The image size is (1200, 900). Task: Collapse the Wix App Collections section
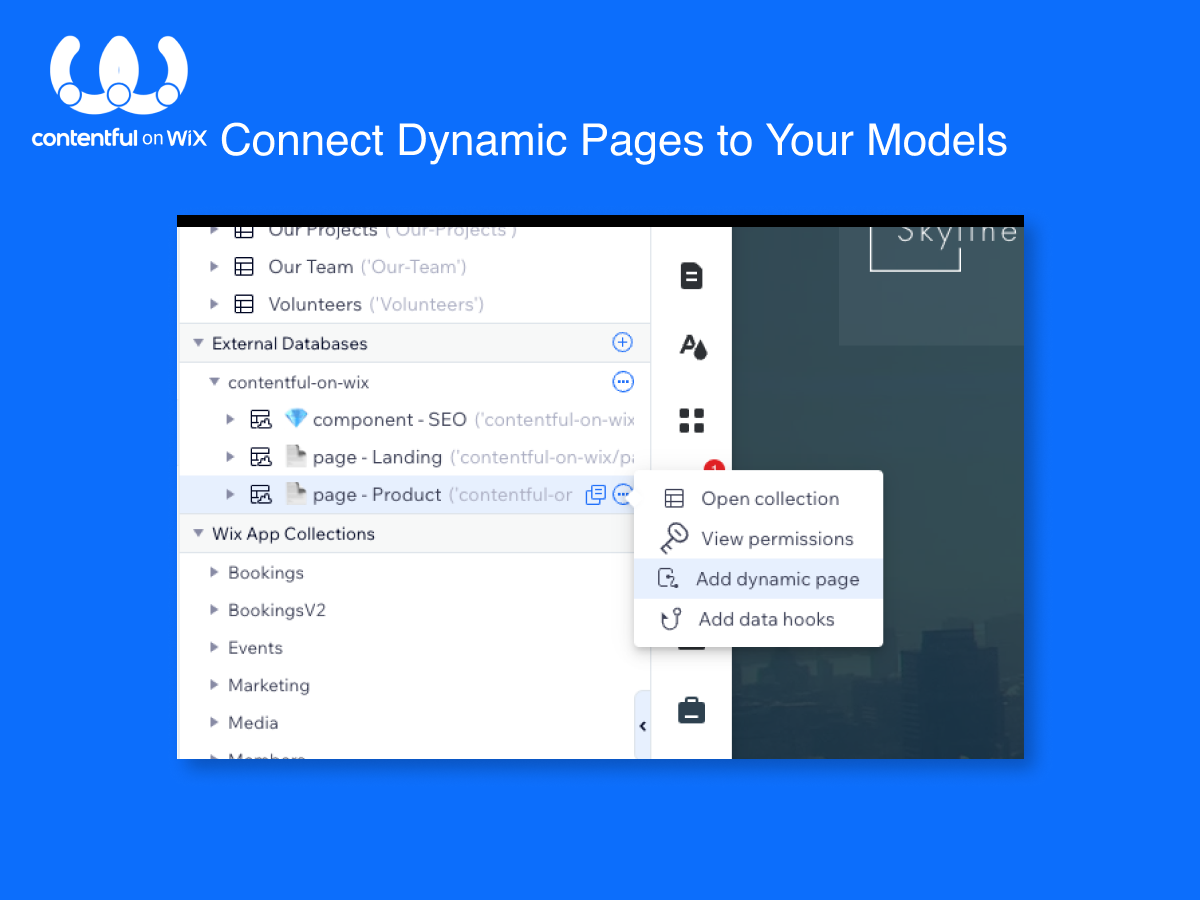[197, 534]
